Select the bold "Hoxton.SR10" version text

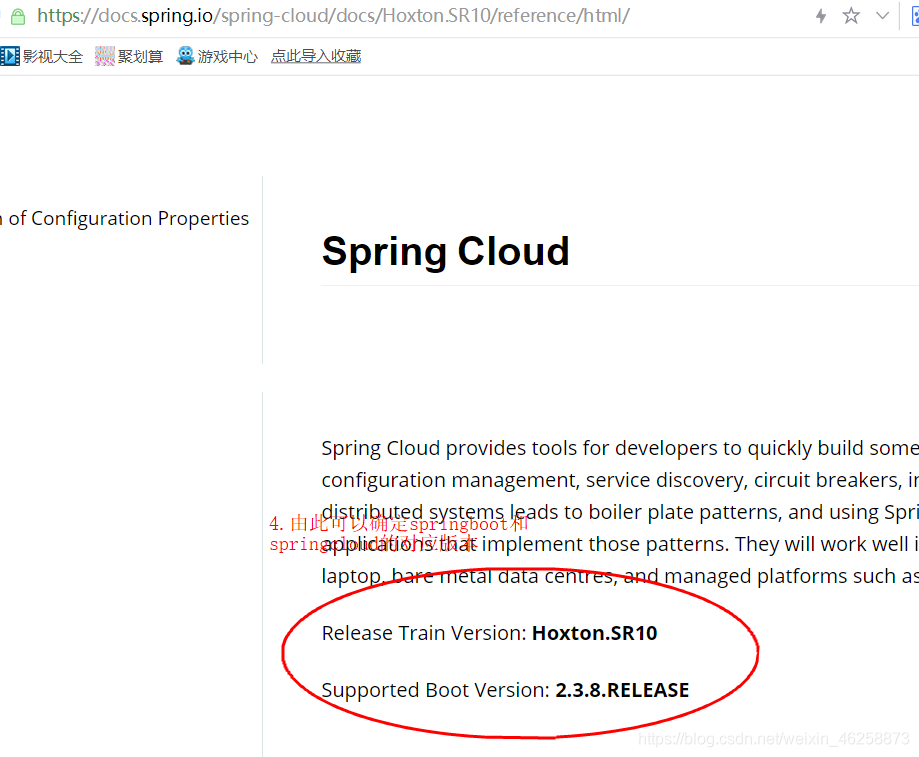point(594,632)
